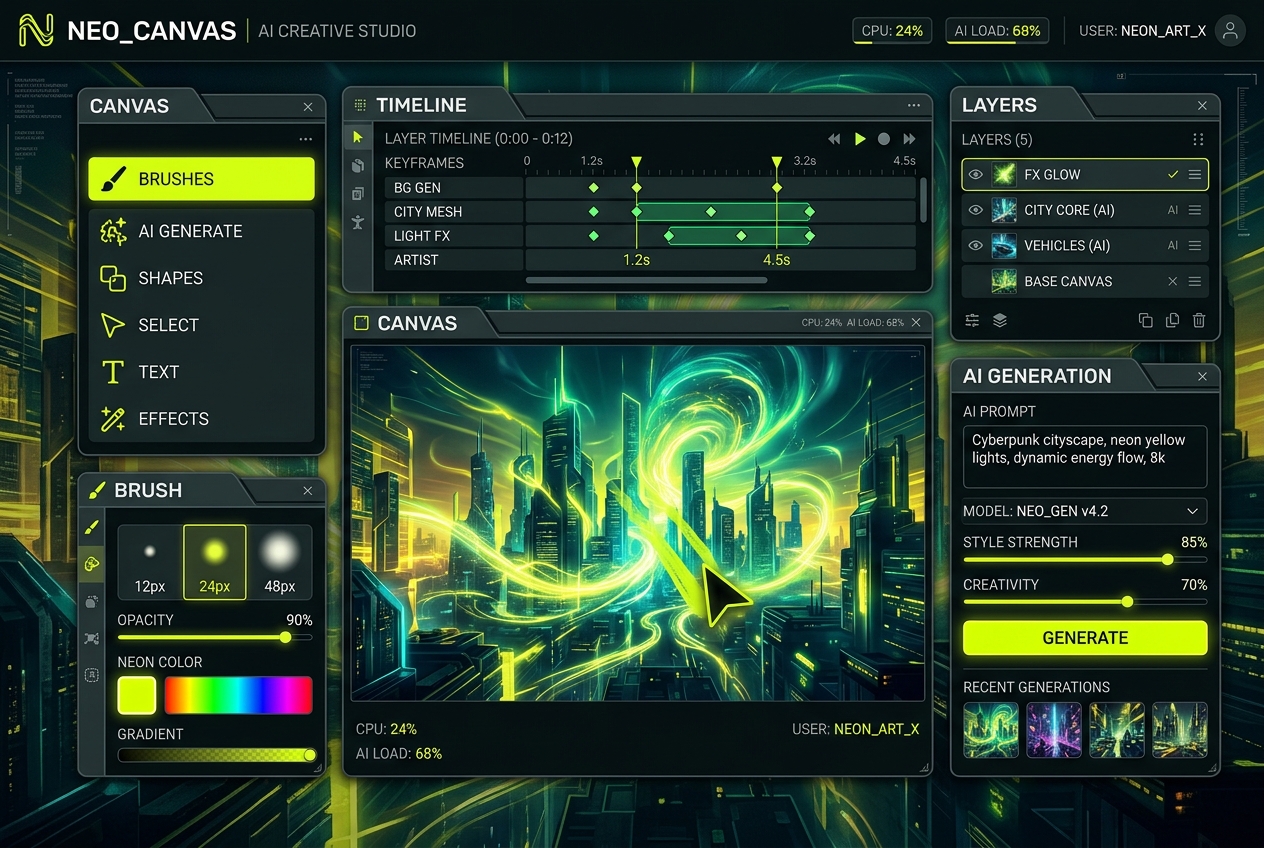Click the hamburger handle on FX GLOW layer
This screenshot has width=1264, height=848.
click(x=1194, y=175)
